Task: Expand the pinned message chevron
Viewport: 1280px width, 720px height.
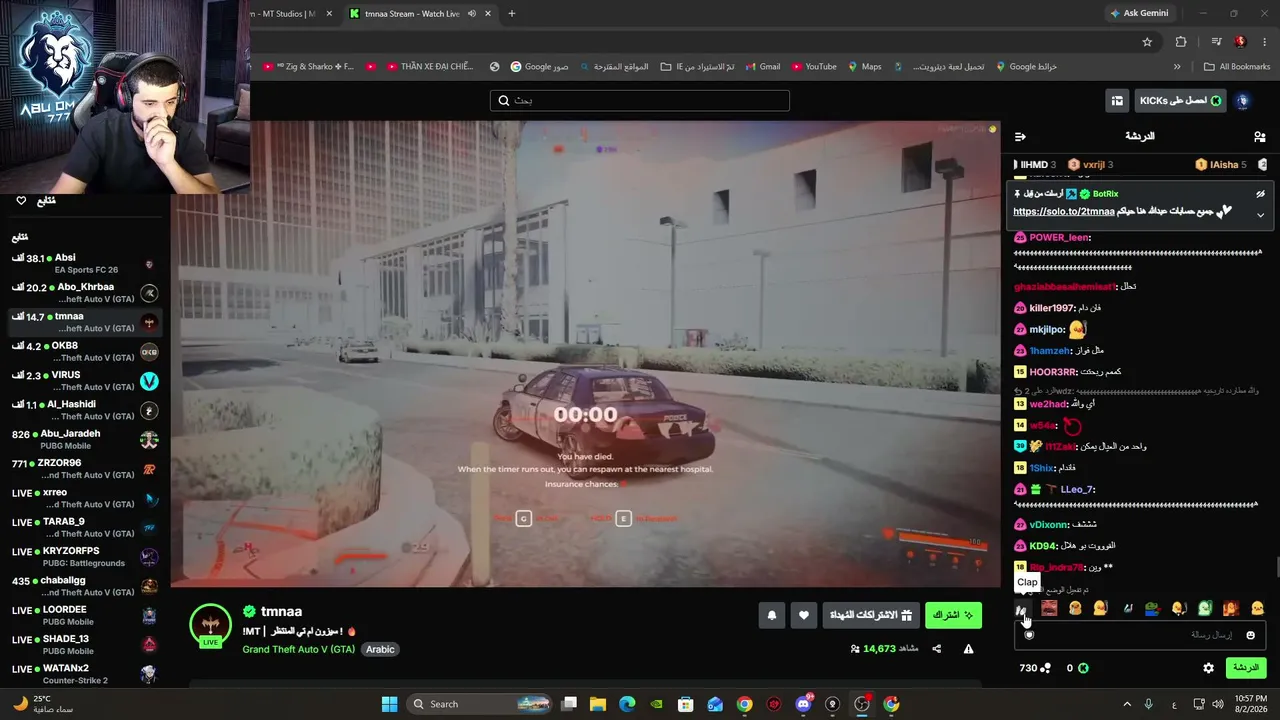Action: pos(1260,215)
